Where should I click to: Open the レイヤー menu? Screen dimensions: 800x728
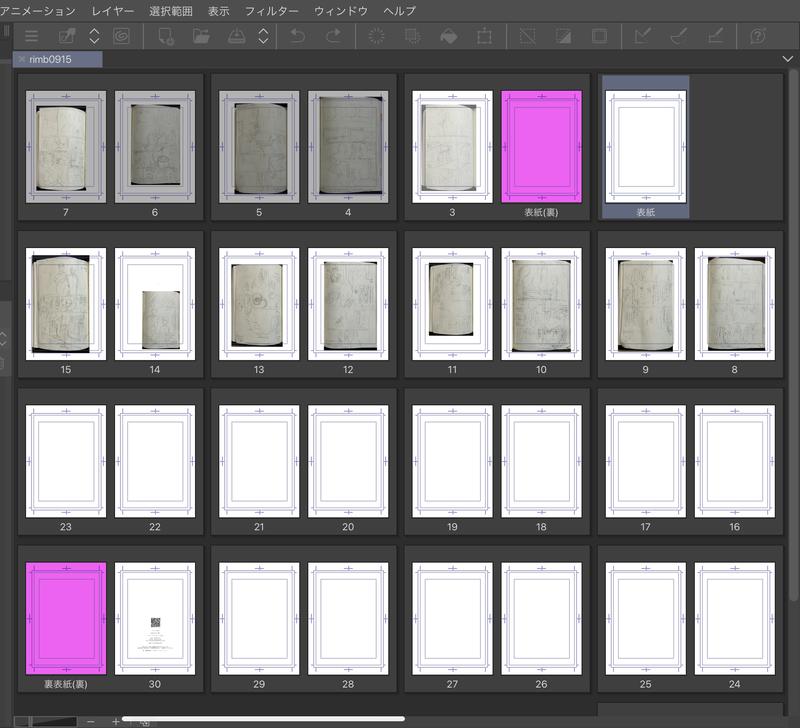tap(113, 11)
